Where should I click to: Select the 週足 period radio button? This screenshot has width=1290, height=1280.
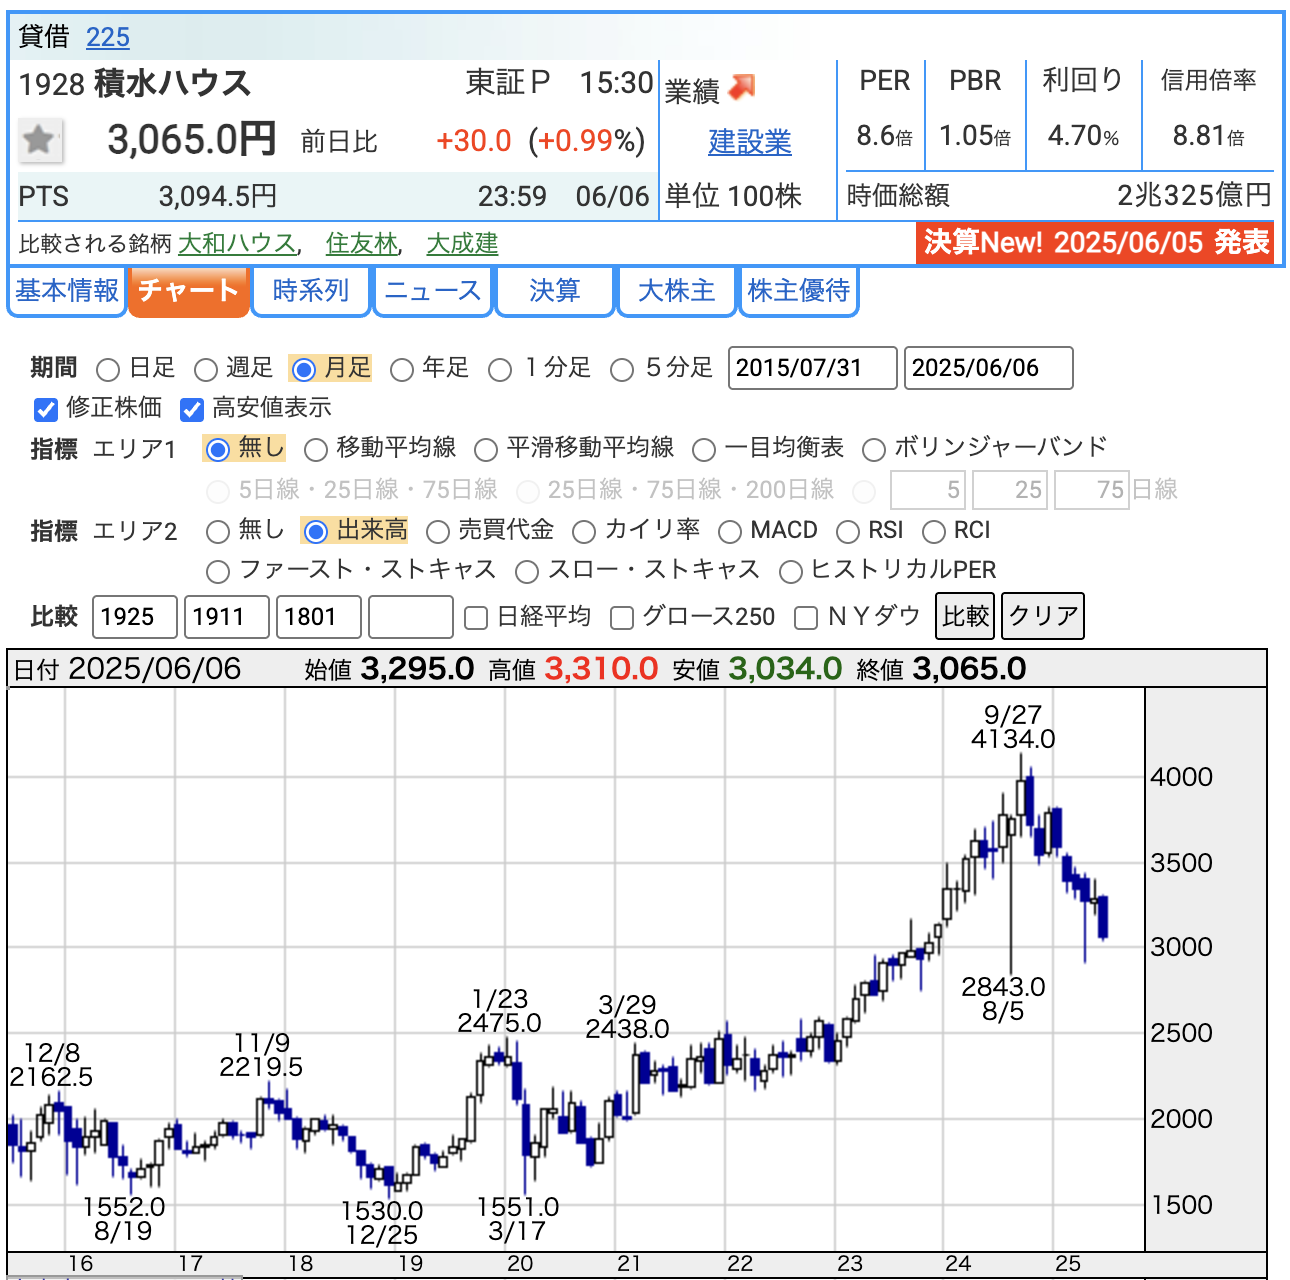pyautogui.click(x=206, y=370)
